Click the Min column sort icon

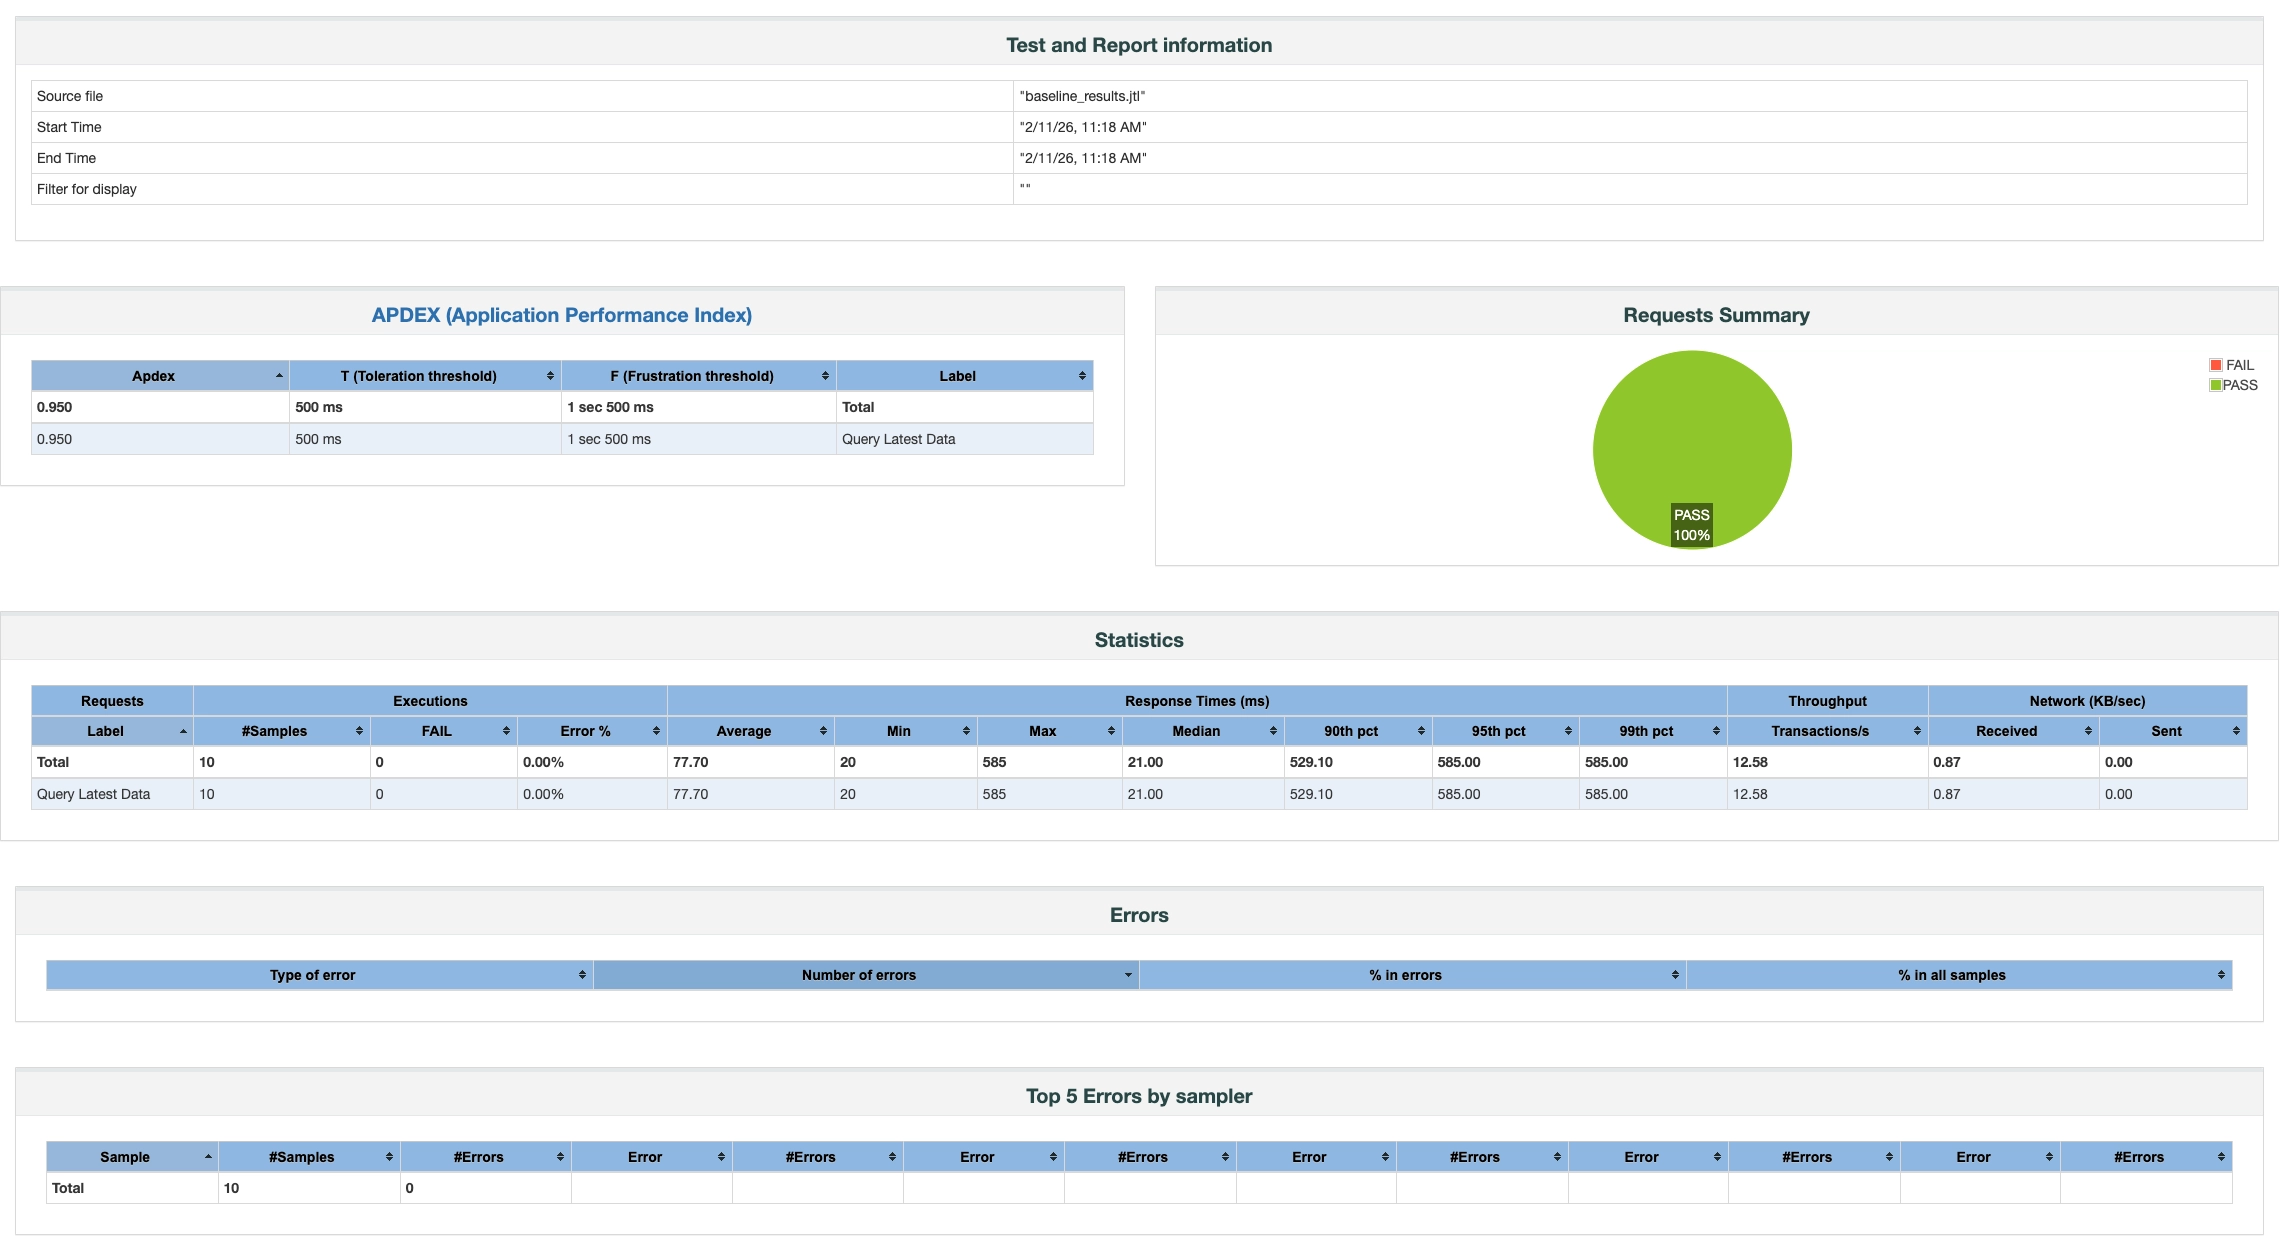(x=965, y=731)
